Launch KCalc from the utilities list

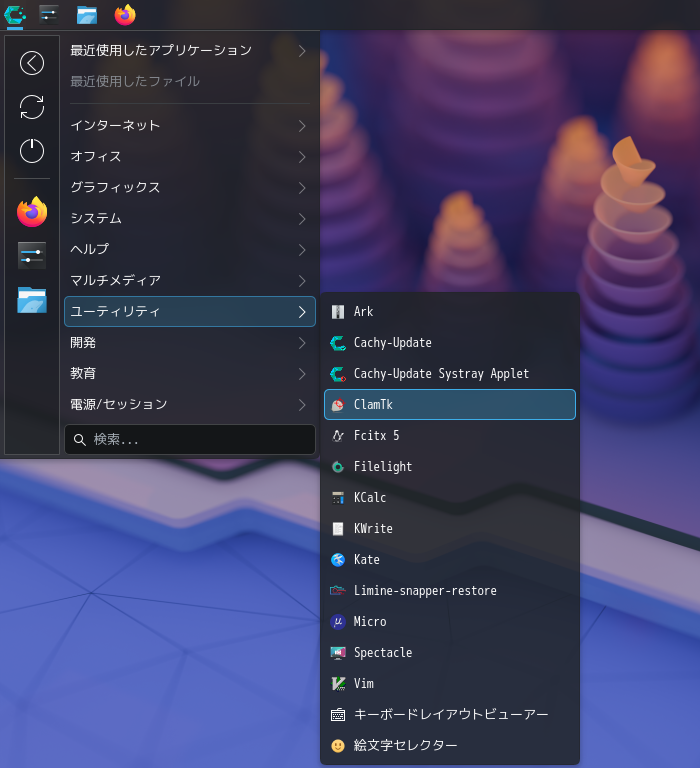coord(450,498)
